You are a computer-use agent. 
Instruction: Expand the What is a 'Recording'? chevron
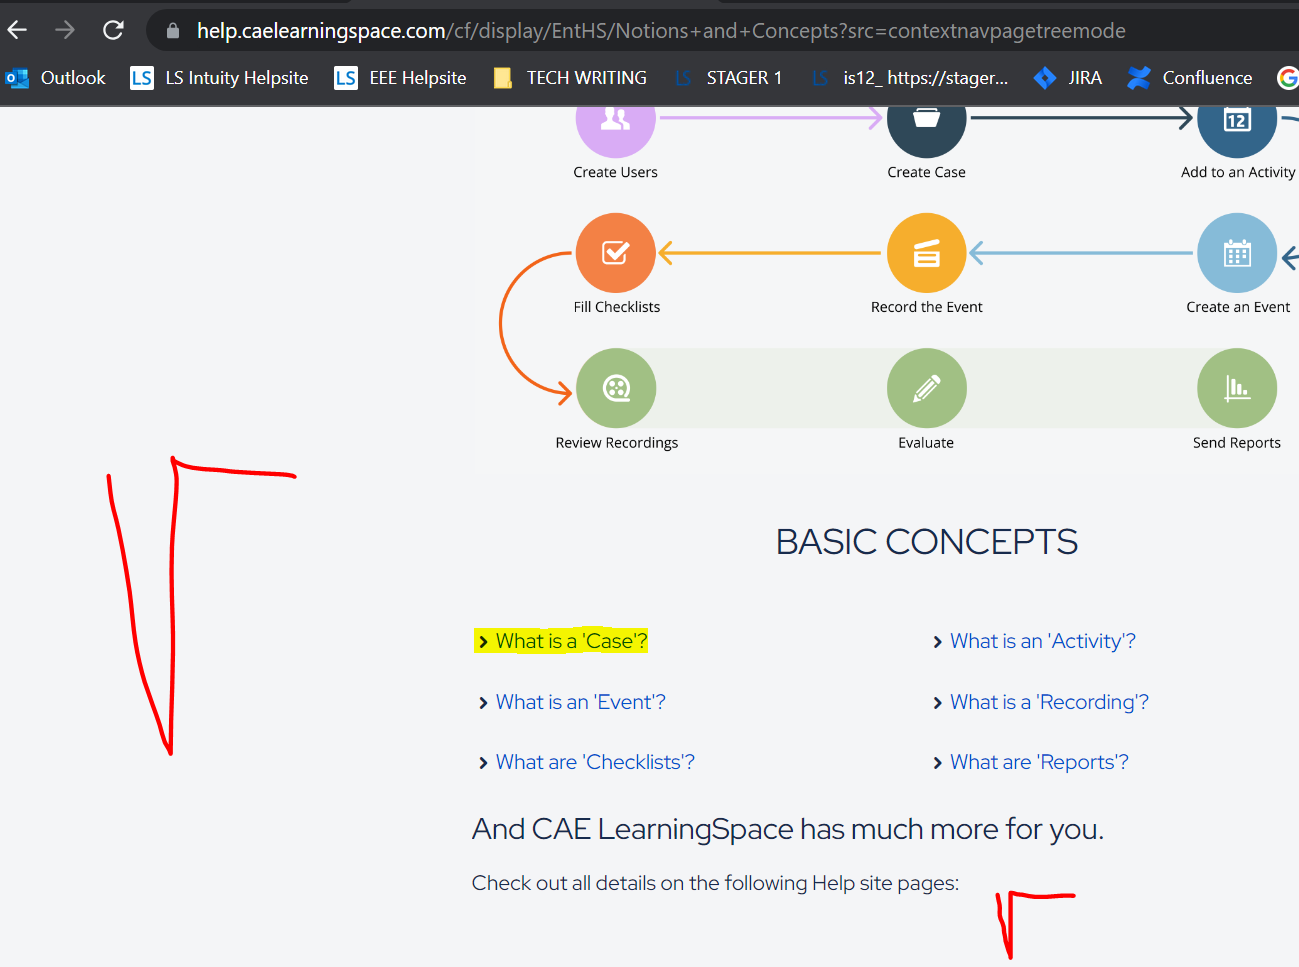tap(937, 703)
